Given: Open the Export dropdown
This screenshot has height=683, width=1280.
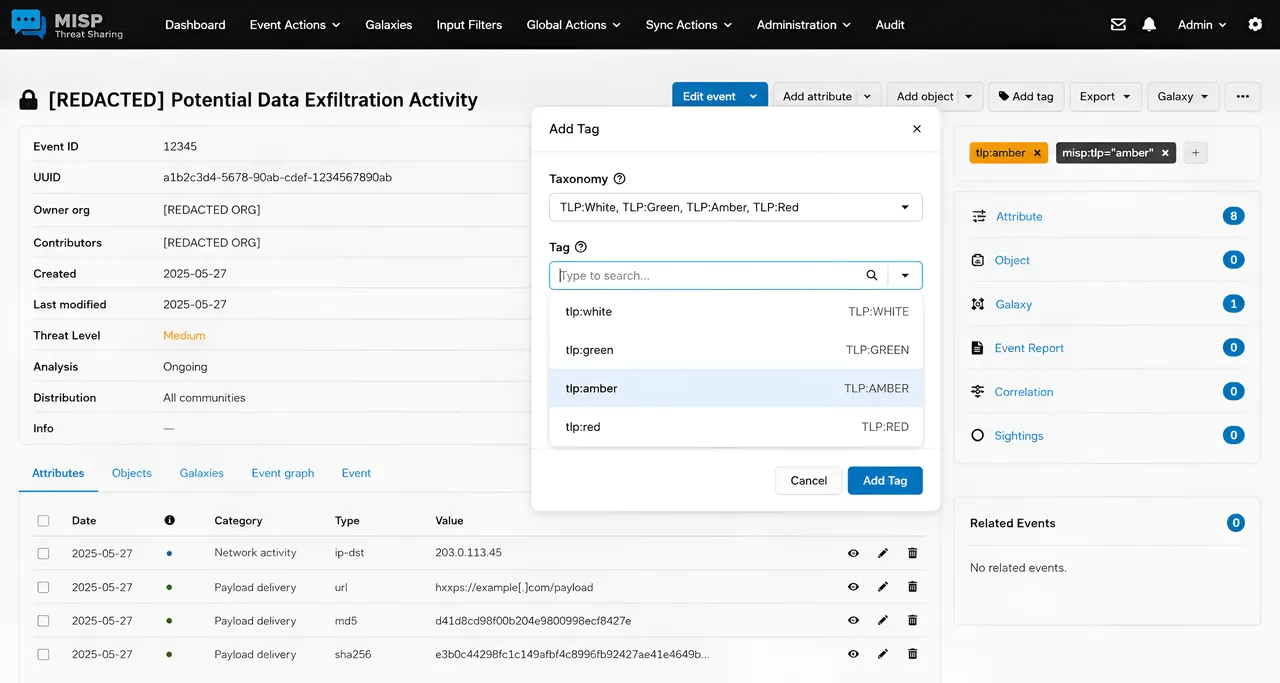Looking at the screenshot, I should tap(1105, 97).
